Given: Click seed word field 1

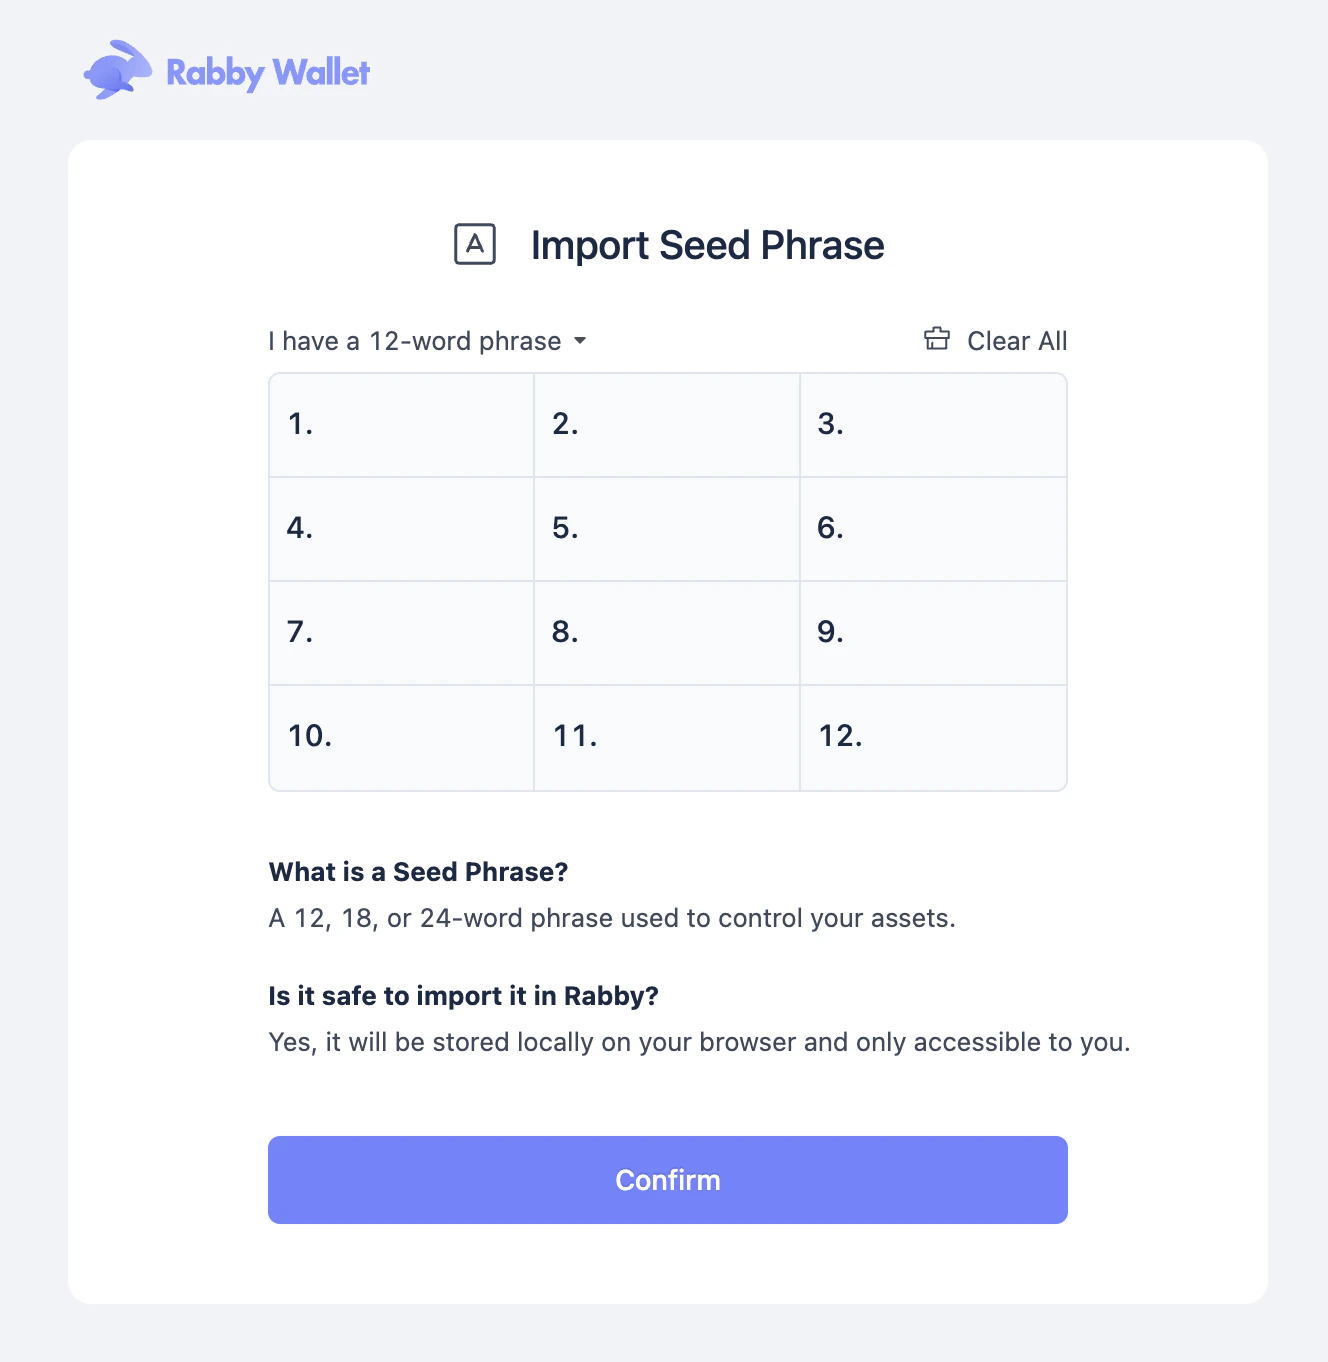Looking at the screenshot, I should pyautogui.click(x=400, y=425).
